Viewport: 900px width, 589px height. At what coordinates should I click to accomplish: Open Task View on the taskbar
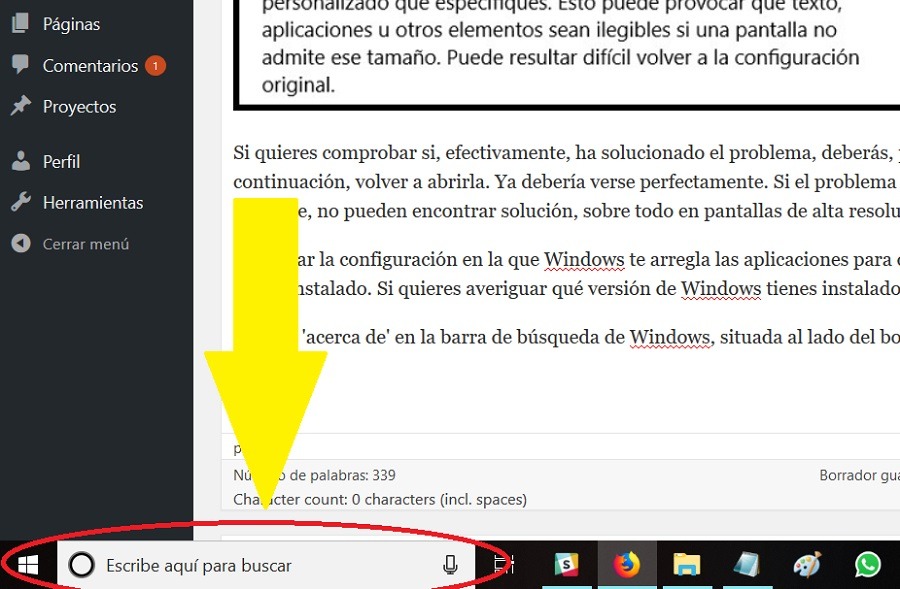pos(504,565)
